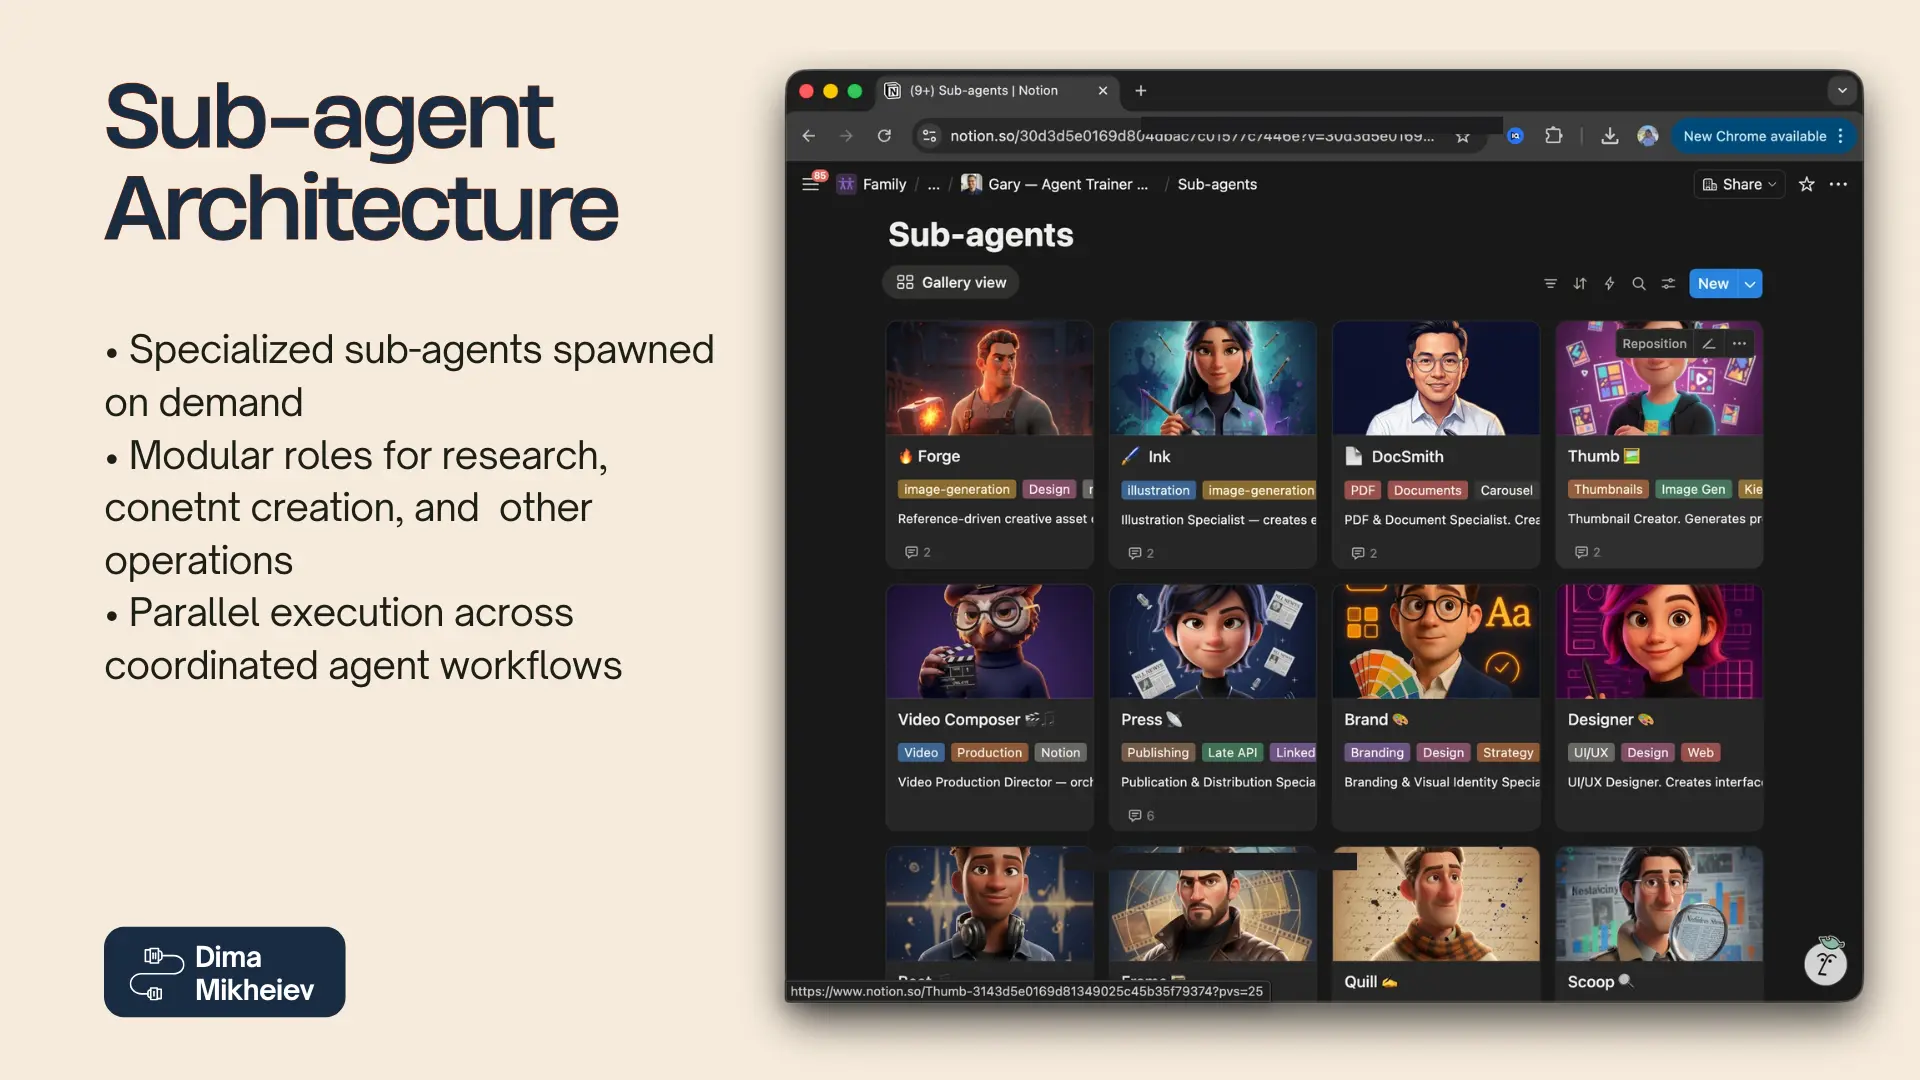Open the Chrome extensions puzzle icon
The image size is (1920, 1080).
[1553, 135]
